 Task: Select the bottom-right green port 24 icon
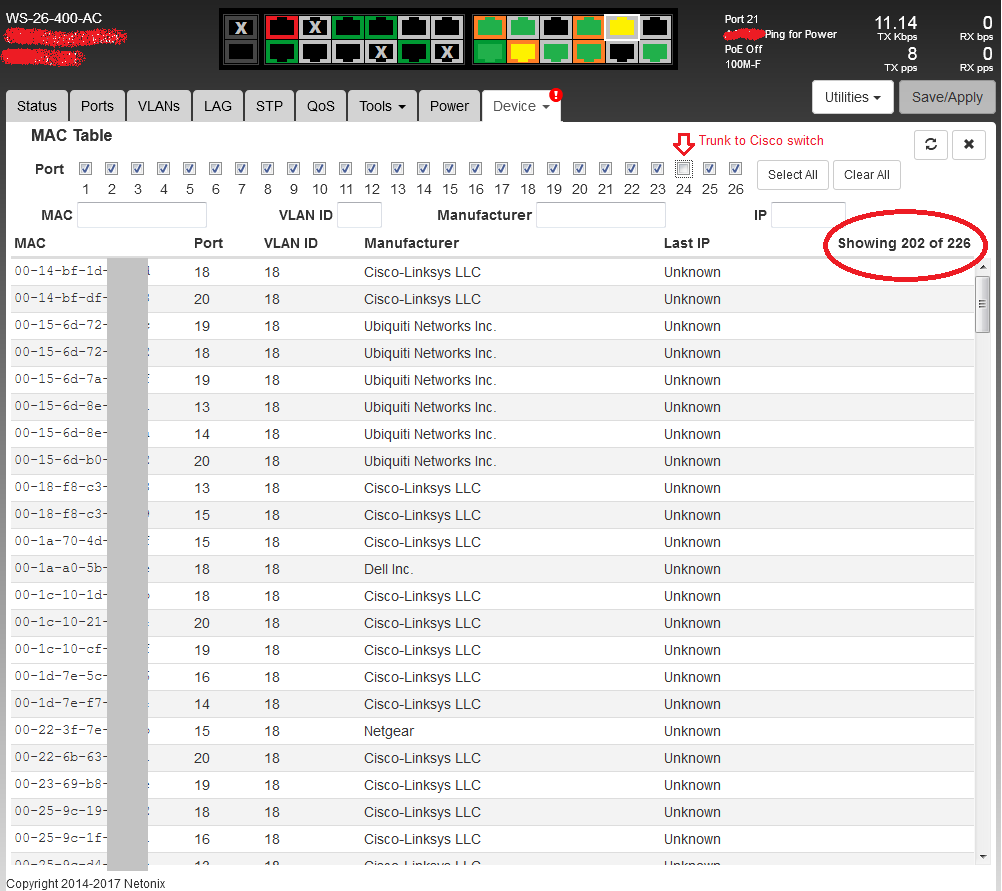coord(655,52)
